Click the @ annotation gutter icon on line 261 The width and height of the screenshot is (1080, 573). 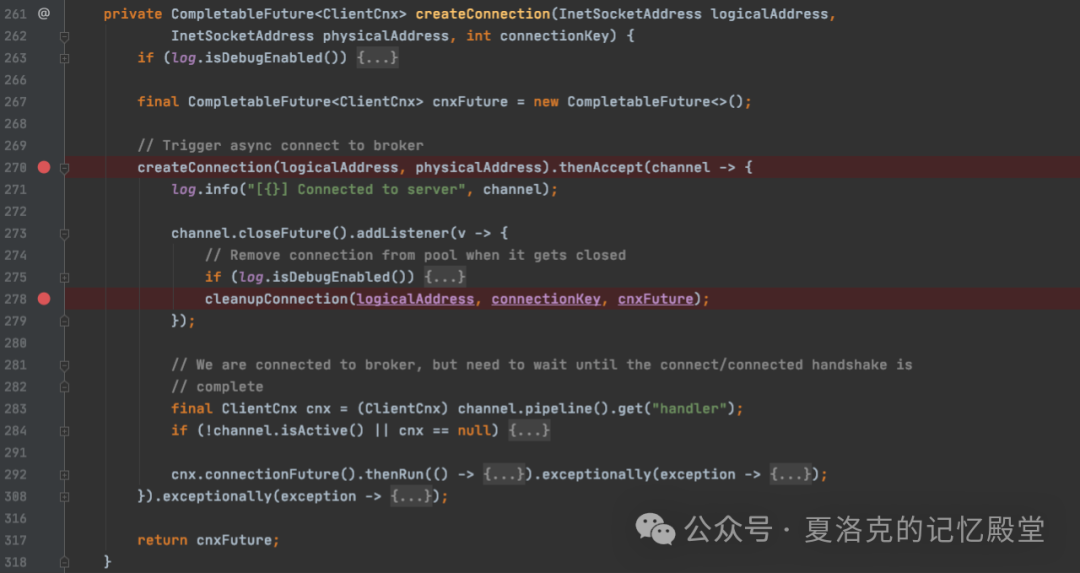[x=43, y=14]
